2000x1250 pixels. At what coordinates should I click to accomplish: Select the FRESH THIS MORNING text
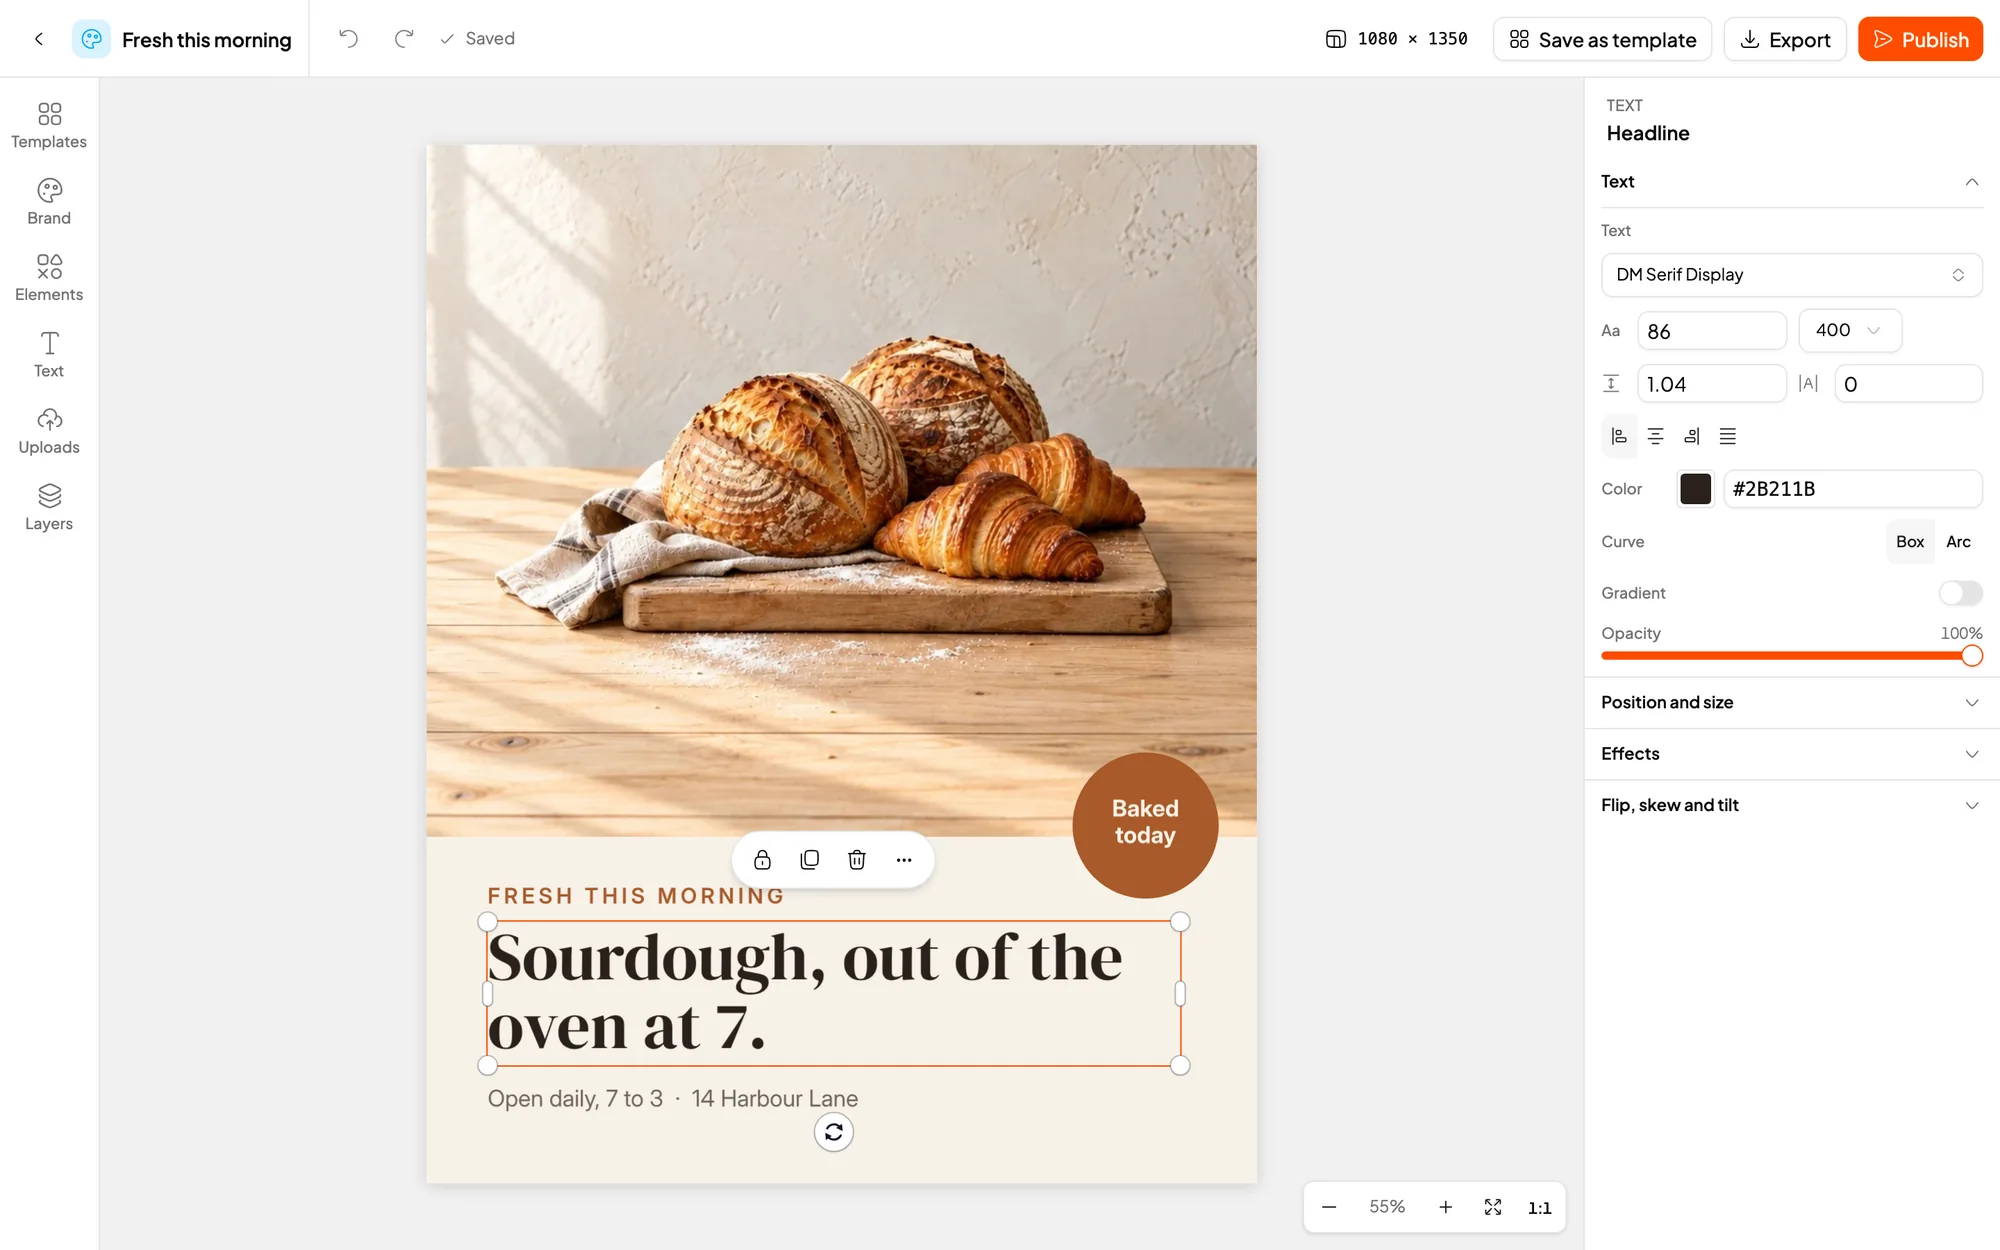(636, 896)
